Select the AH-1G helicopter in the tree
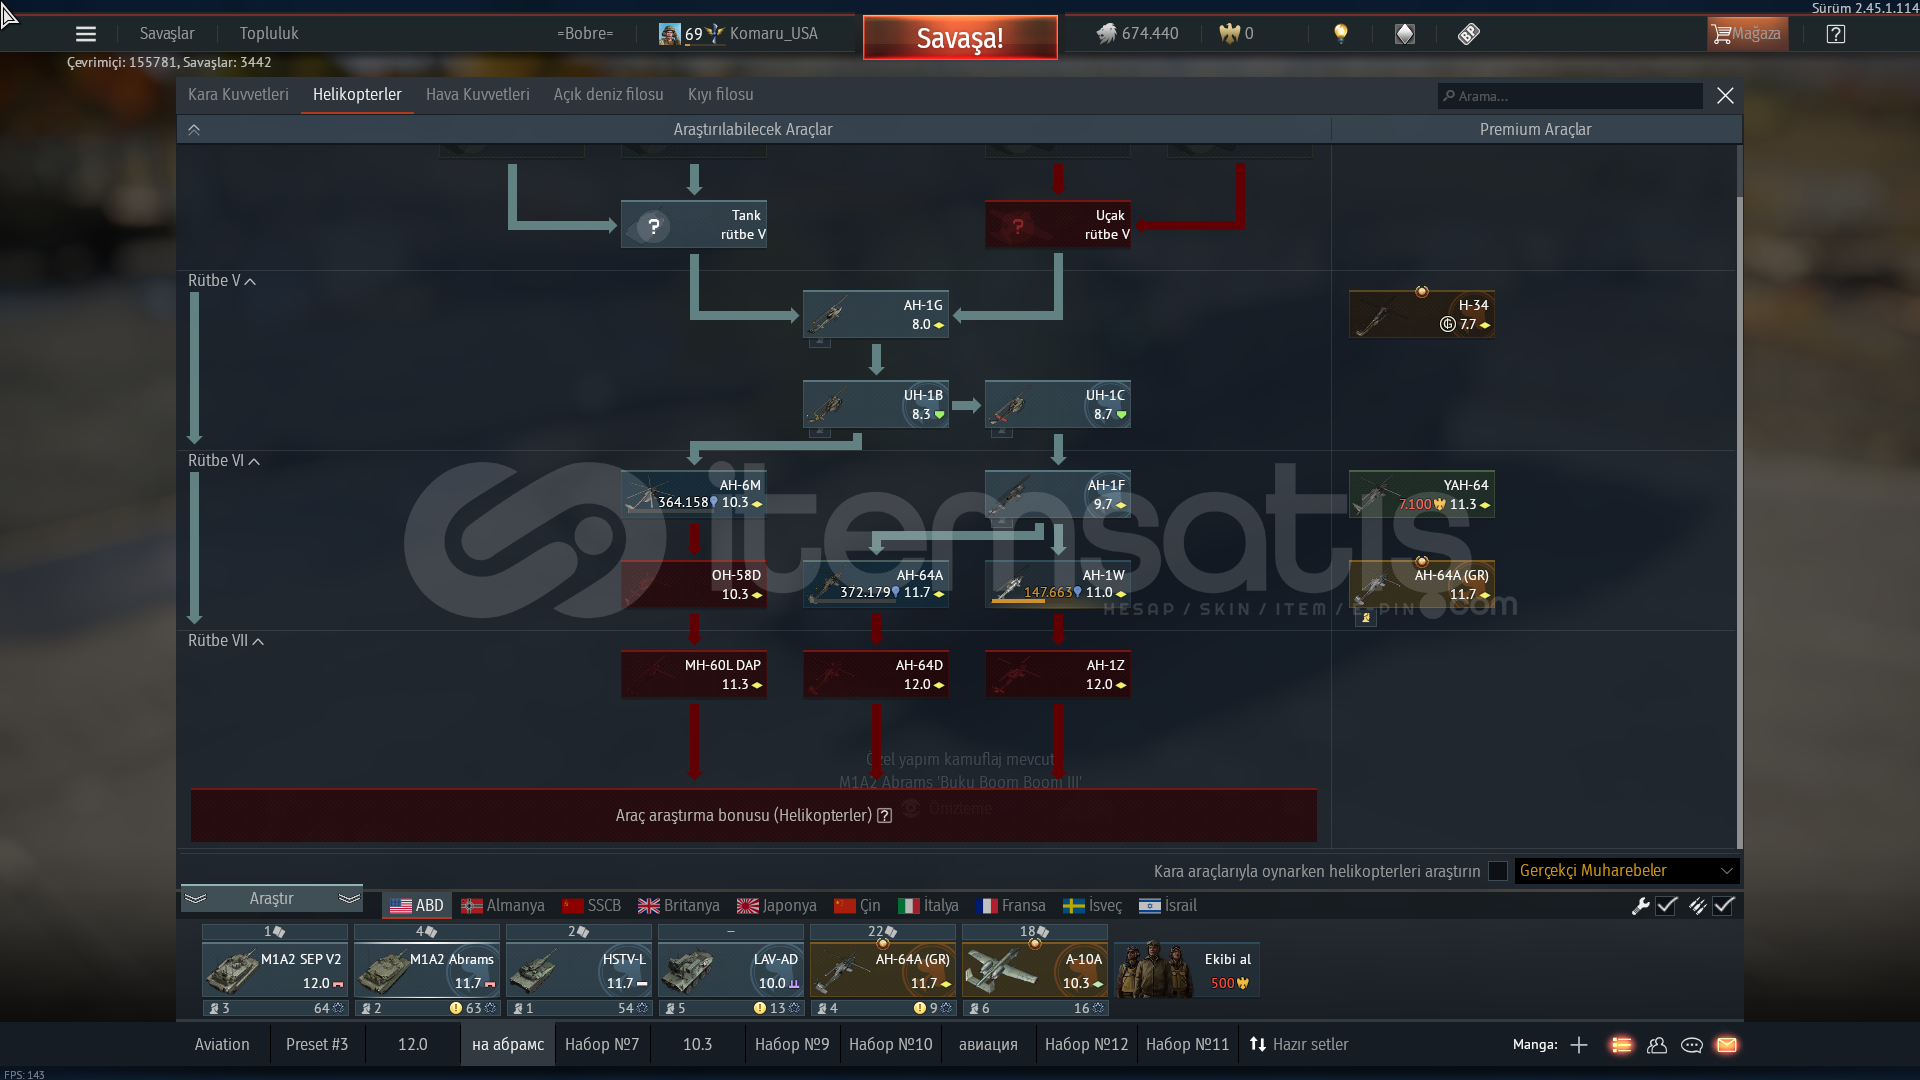1920x1080 pixels. click(x=876, y=314)
